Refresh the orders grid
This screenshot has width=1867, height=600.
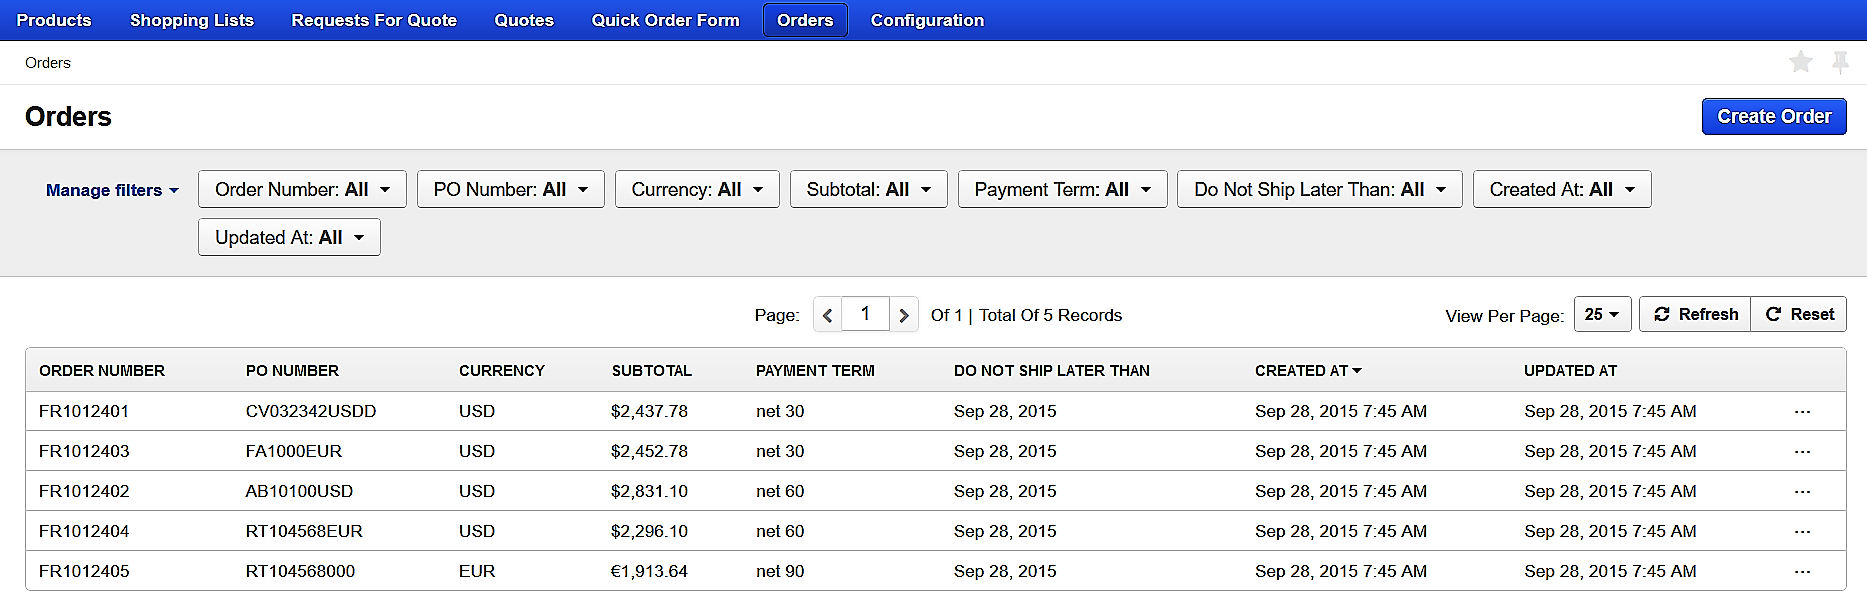(1696, 314)
